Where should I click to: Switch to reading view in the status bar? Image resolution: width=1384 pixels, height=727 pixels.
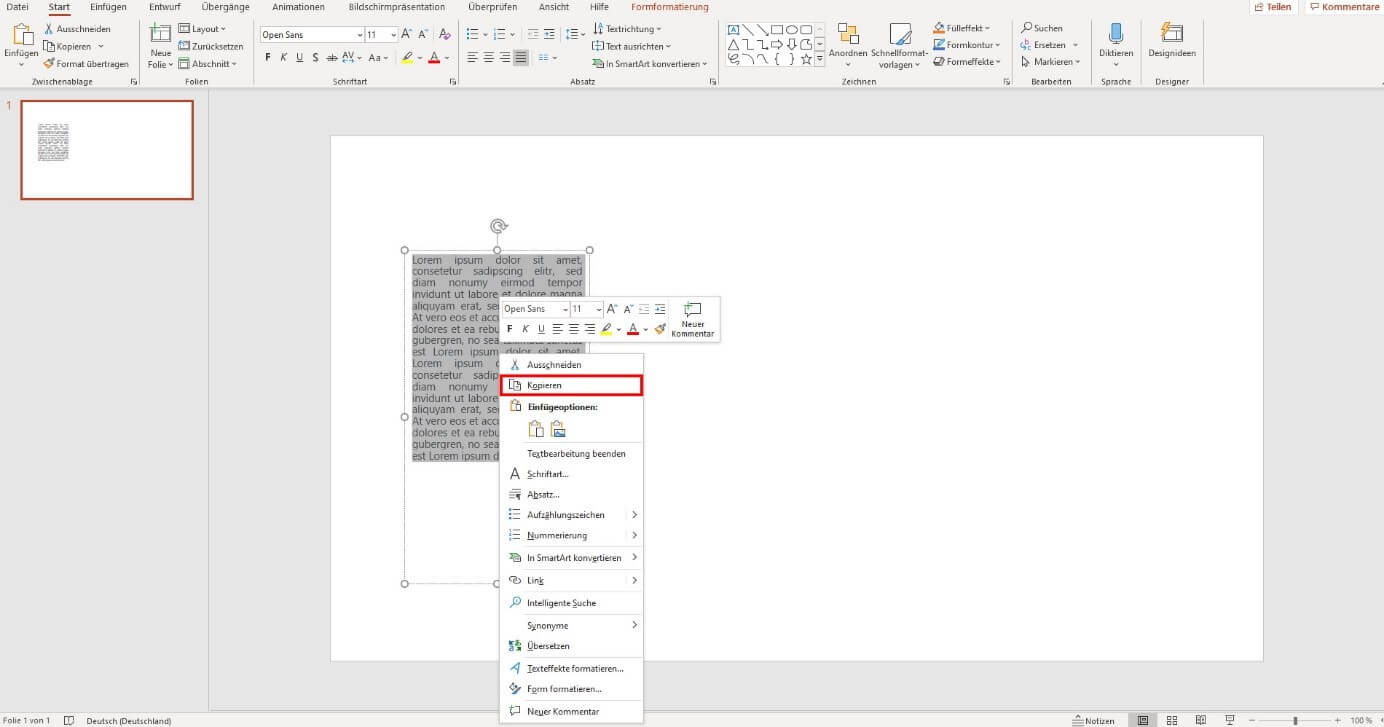point(1200,720)
